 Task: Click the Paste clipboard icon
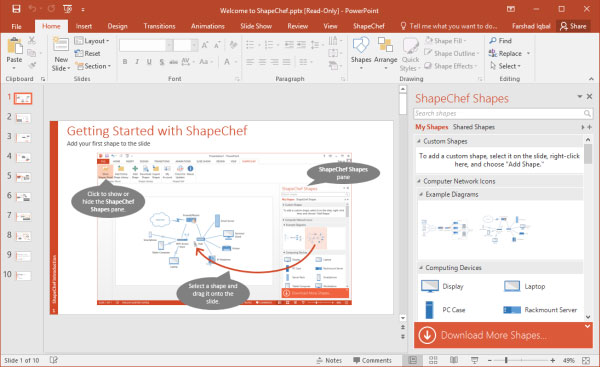14,46
